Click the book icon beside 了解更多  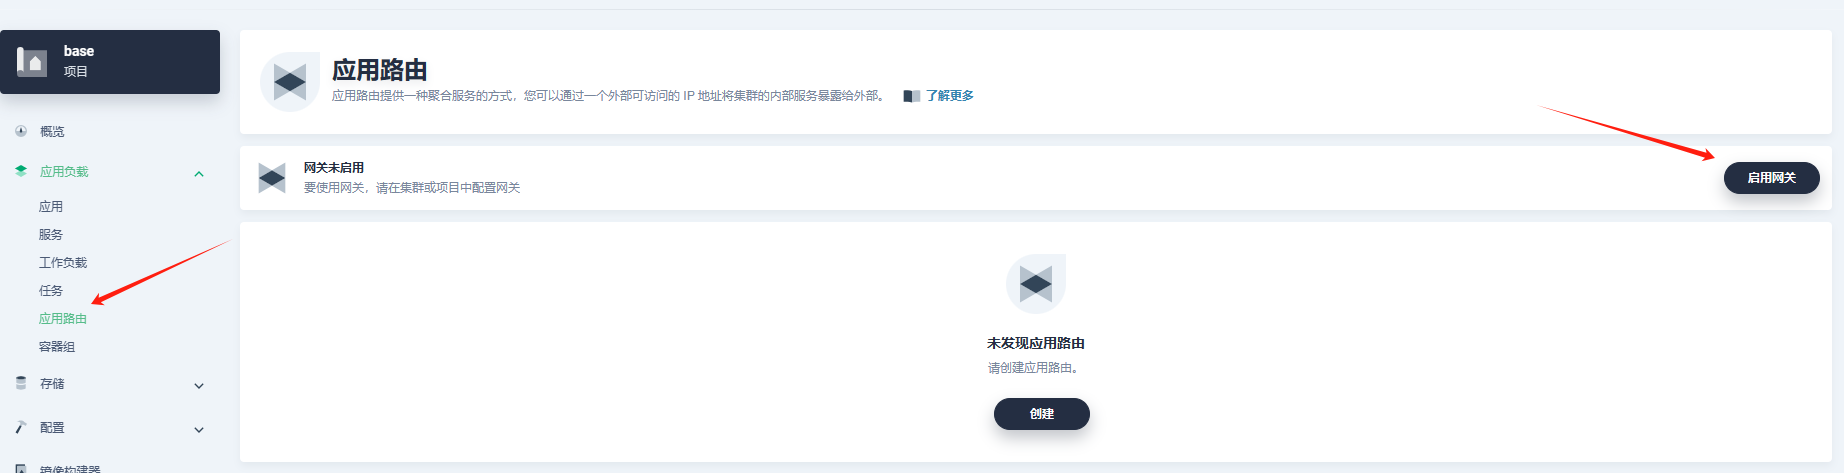click(911, 96)
